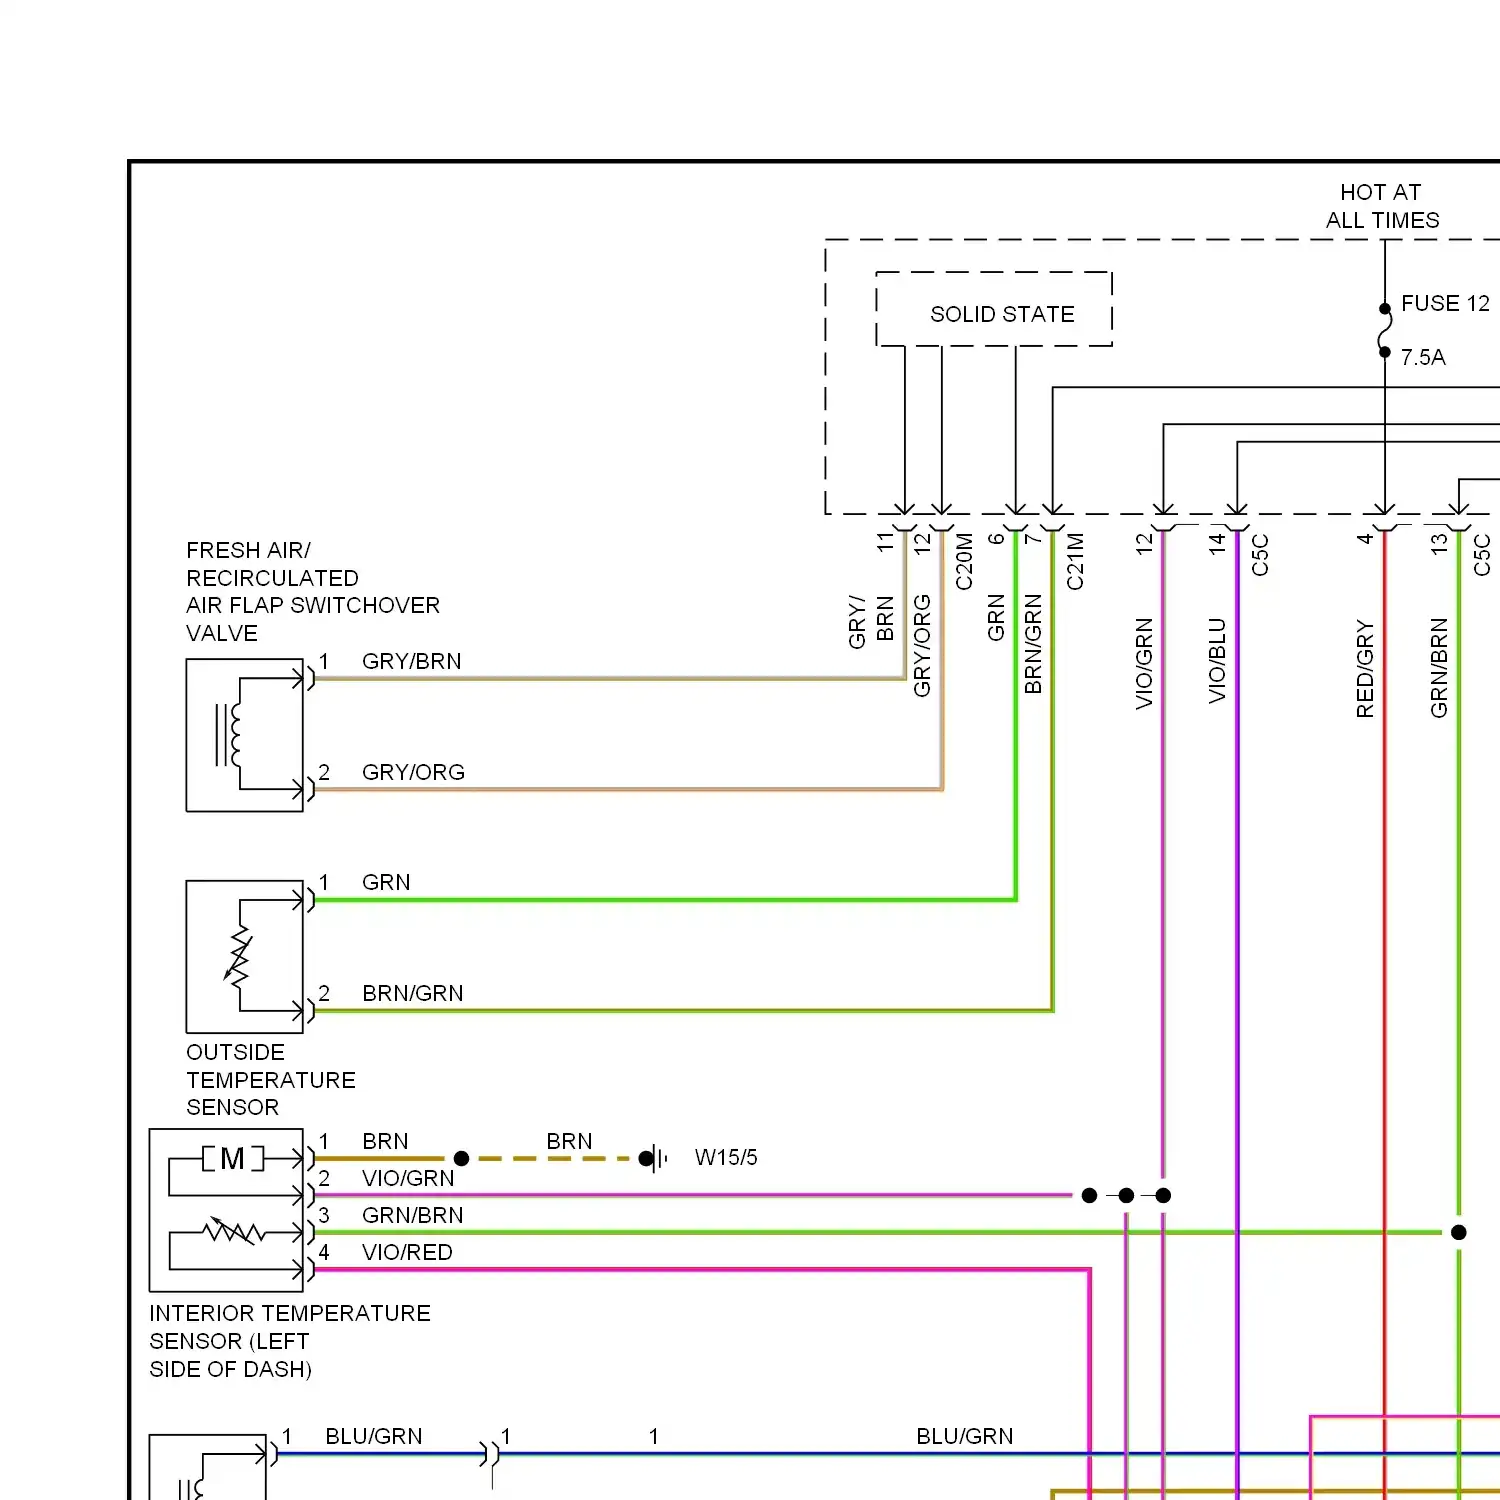Click the vertical GRY/ORG wire label
This screenshot has width=1500, height=1500.
pos(922,646)
